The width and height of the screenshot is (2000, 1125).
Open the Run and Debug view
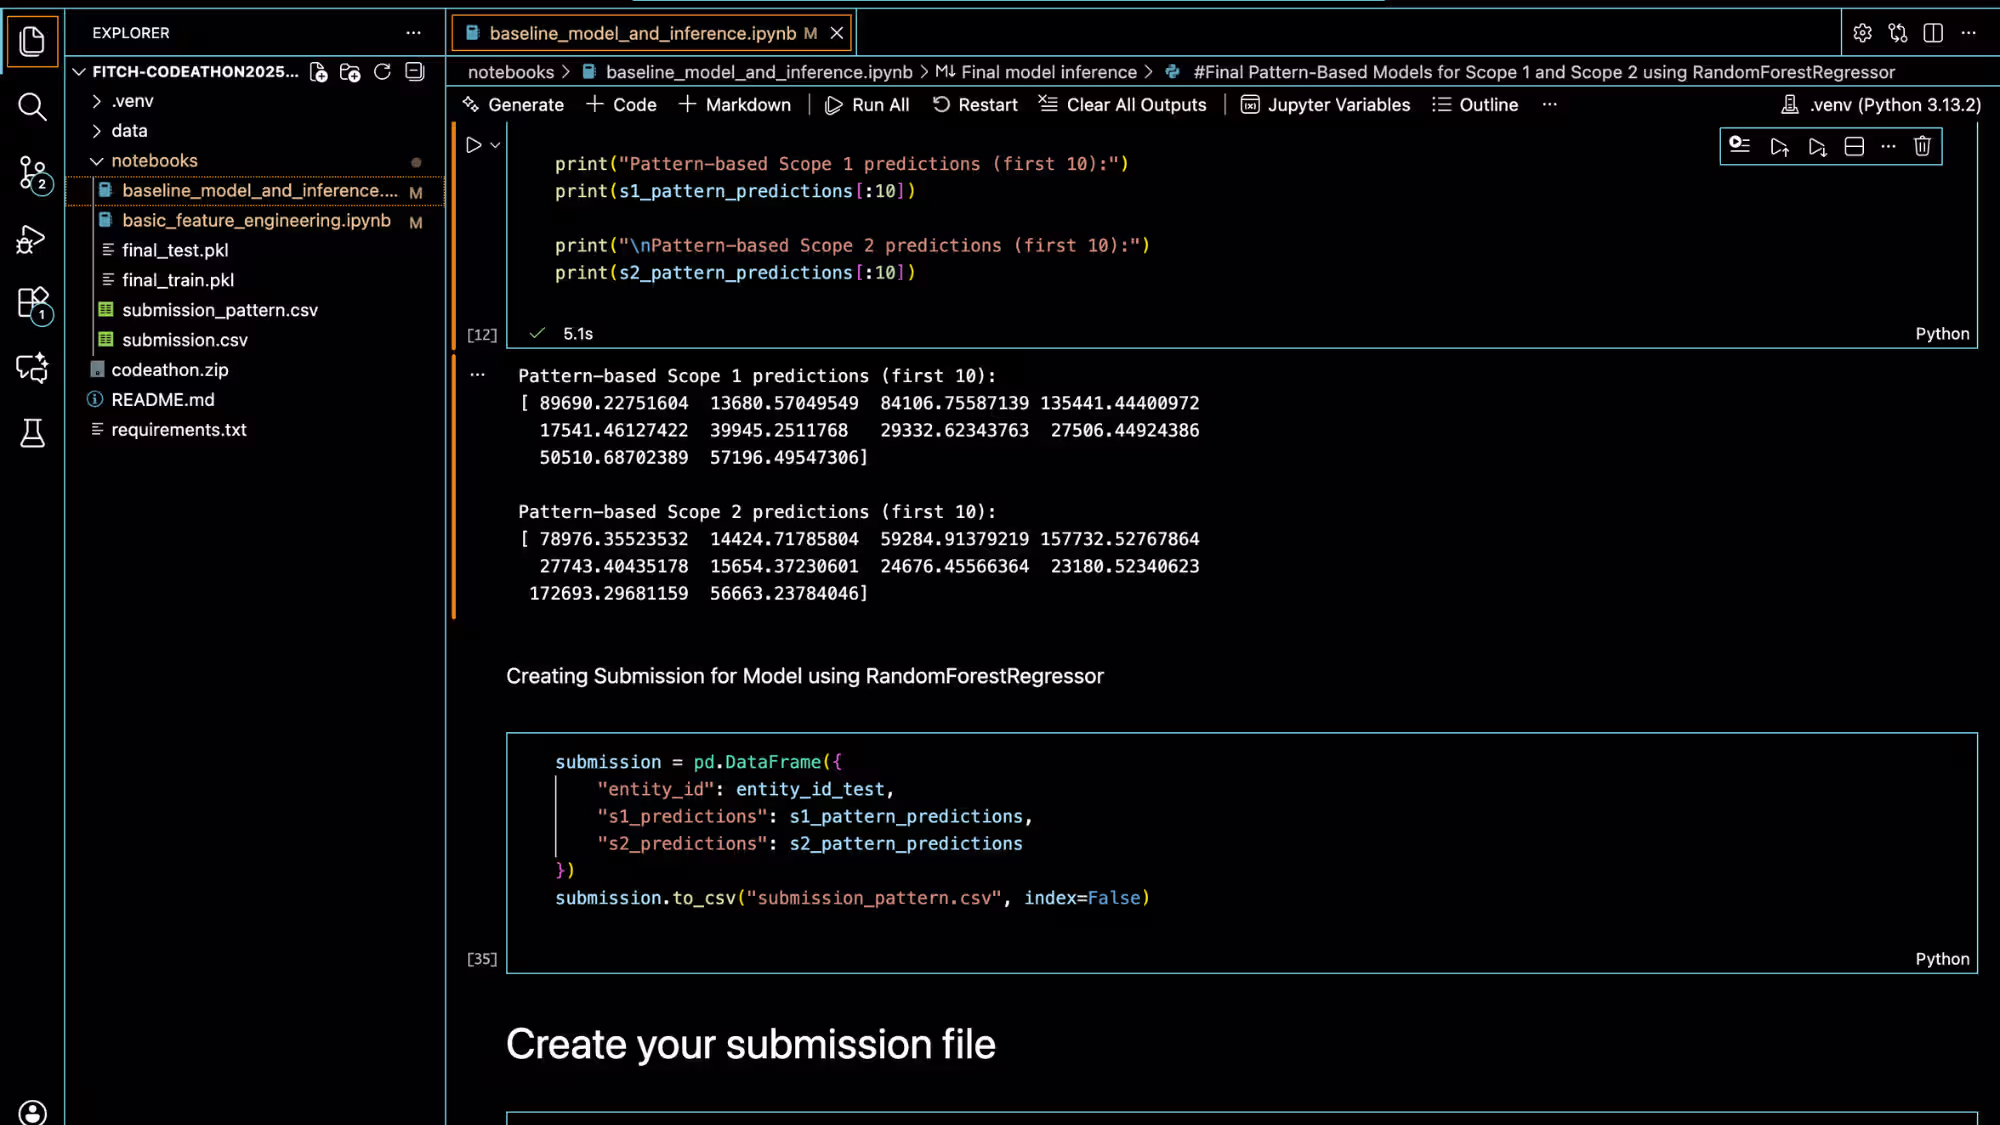click(32, 239)
